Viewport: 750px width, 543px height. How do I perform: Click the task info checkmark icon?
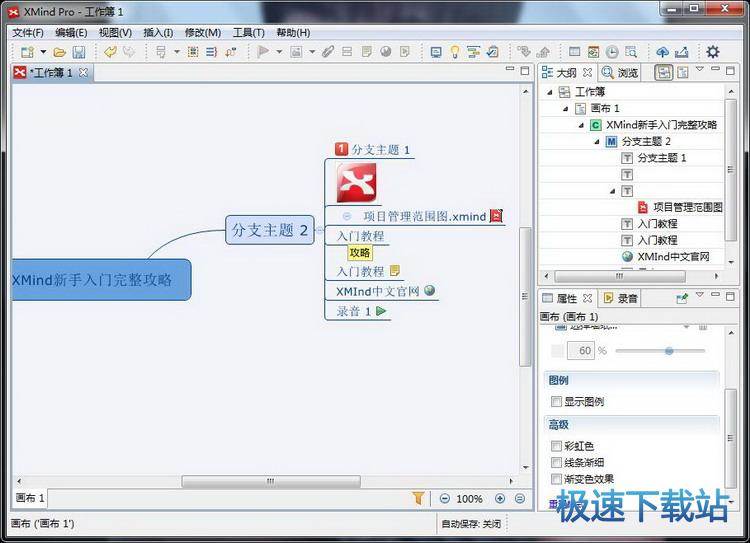(493, 52)
